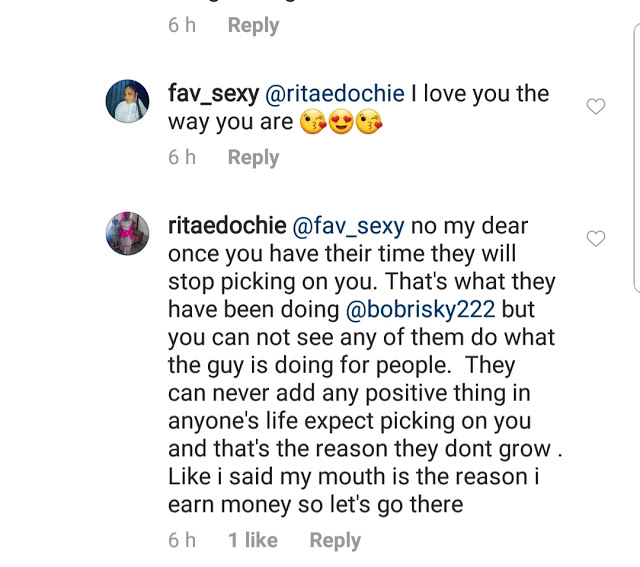Like fav_sexy's comment with the heart icon

pos(596,106)
